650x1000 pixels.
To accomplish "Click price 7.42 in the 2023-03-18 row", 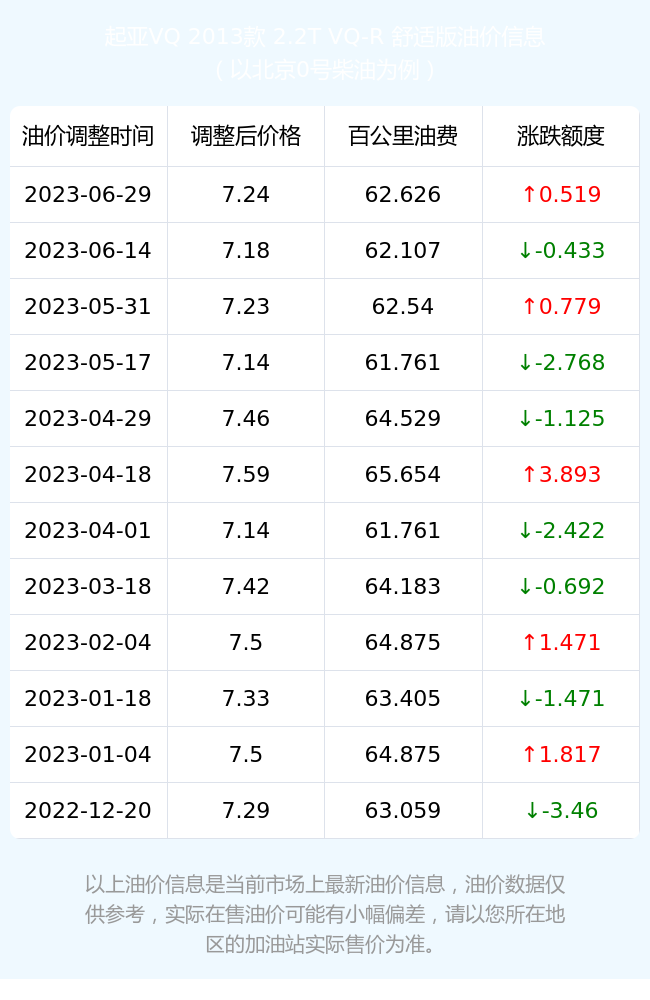I will tap(246, 587).
